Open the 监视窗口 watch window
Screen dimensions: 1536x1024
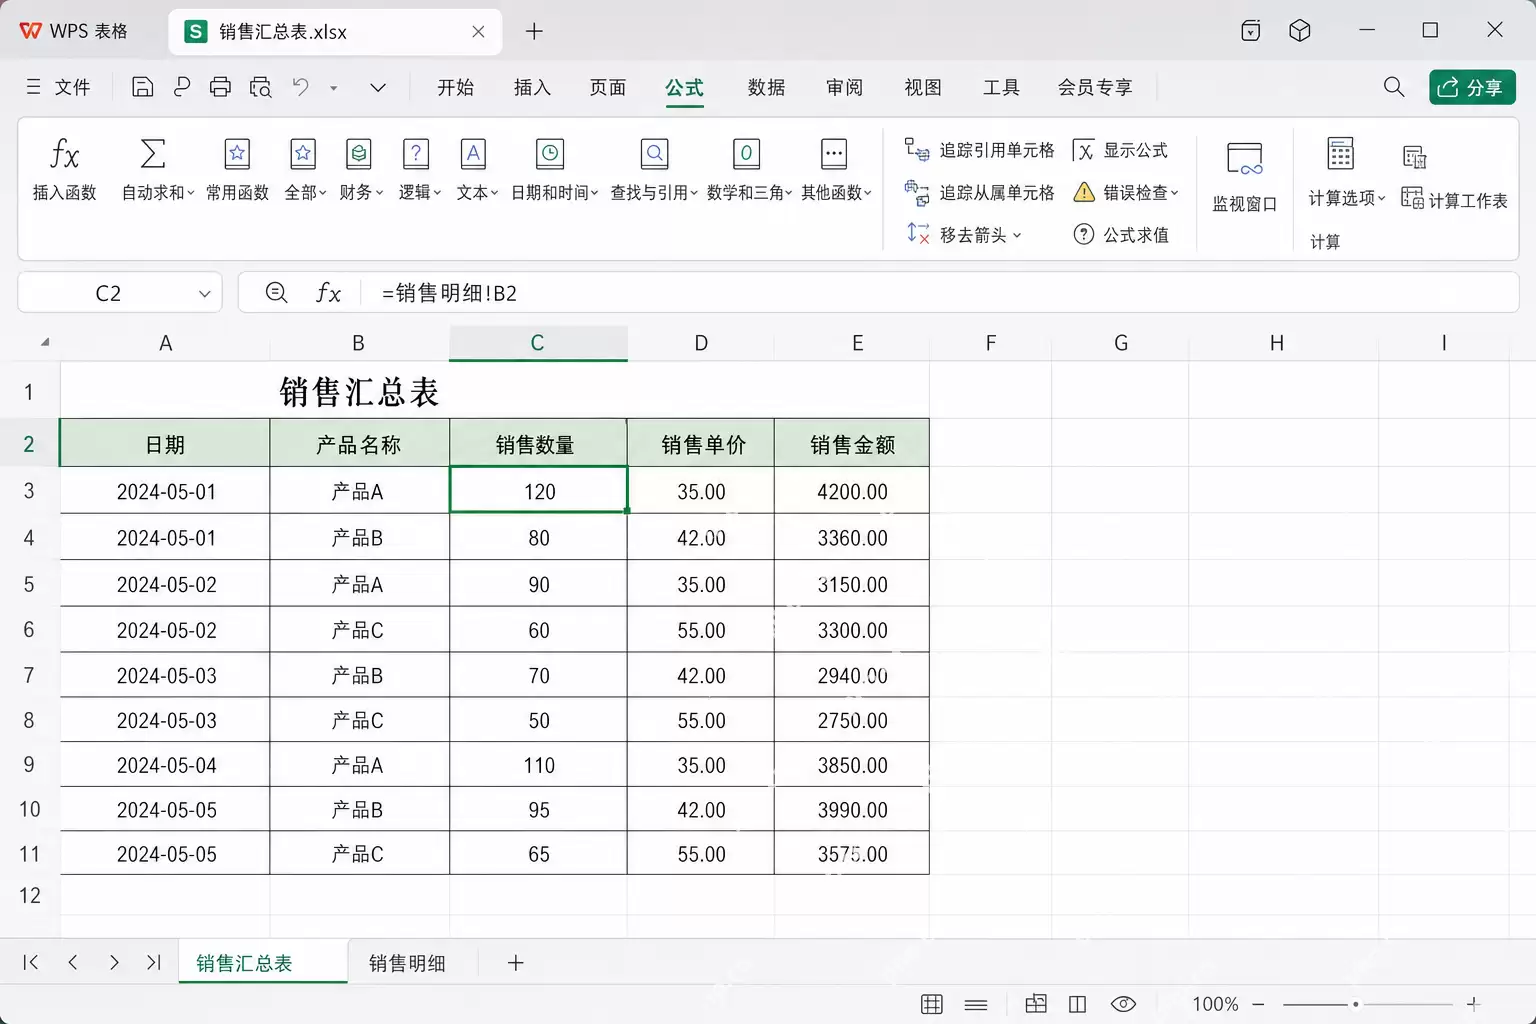1245,176
